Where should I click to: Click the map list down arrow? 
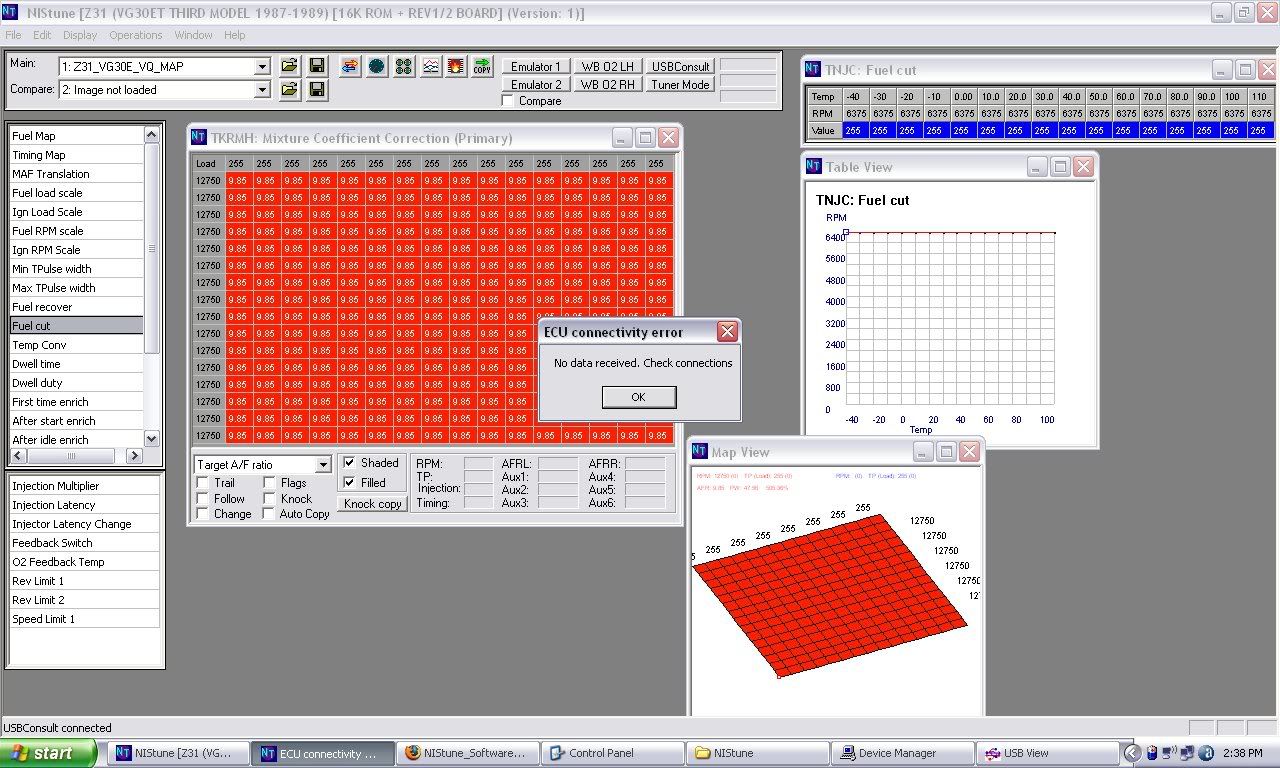(x=152, y=438)
